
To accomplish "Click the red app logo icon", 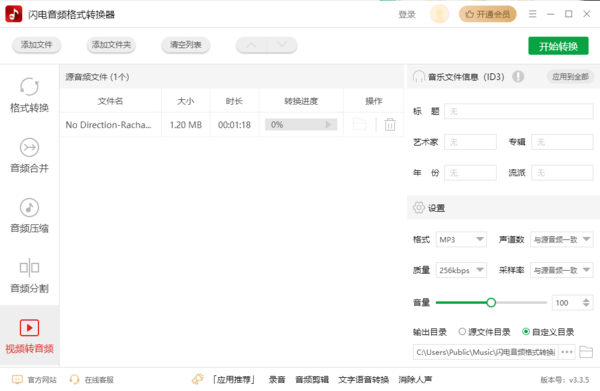I will tap(14, 14).
